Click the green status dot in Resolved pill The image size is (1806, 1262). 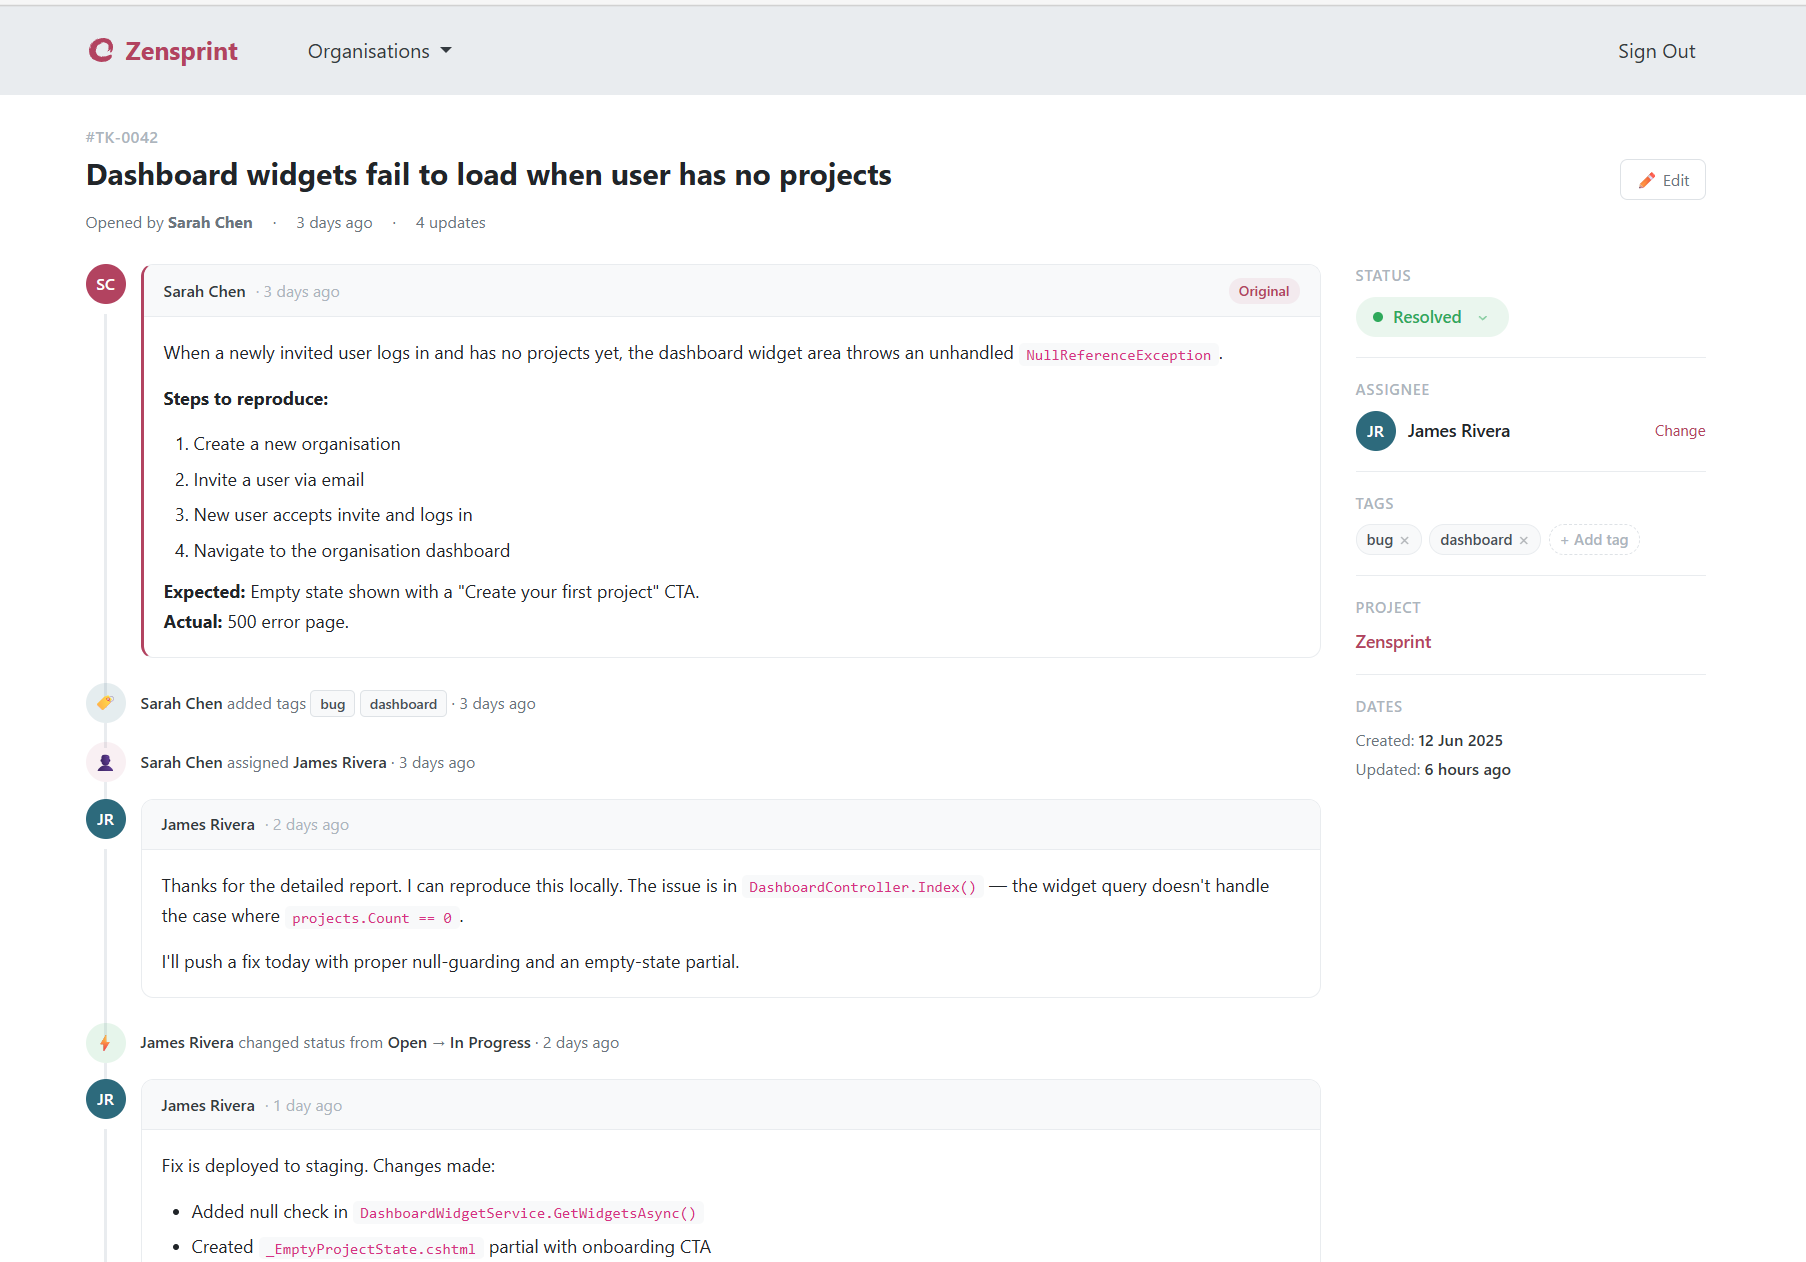pos(1378,317)
